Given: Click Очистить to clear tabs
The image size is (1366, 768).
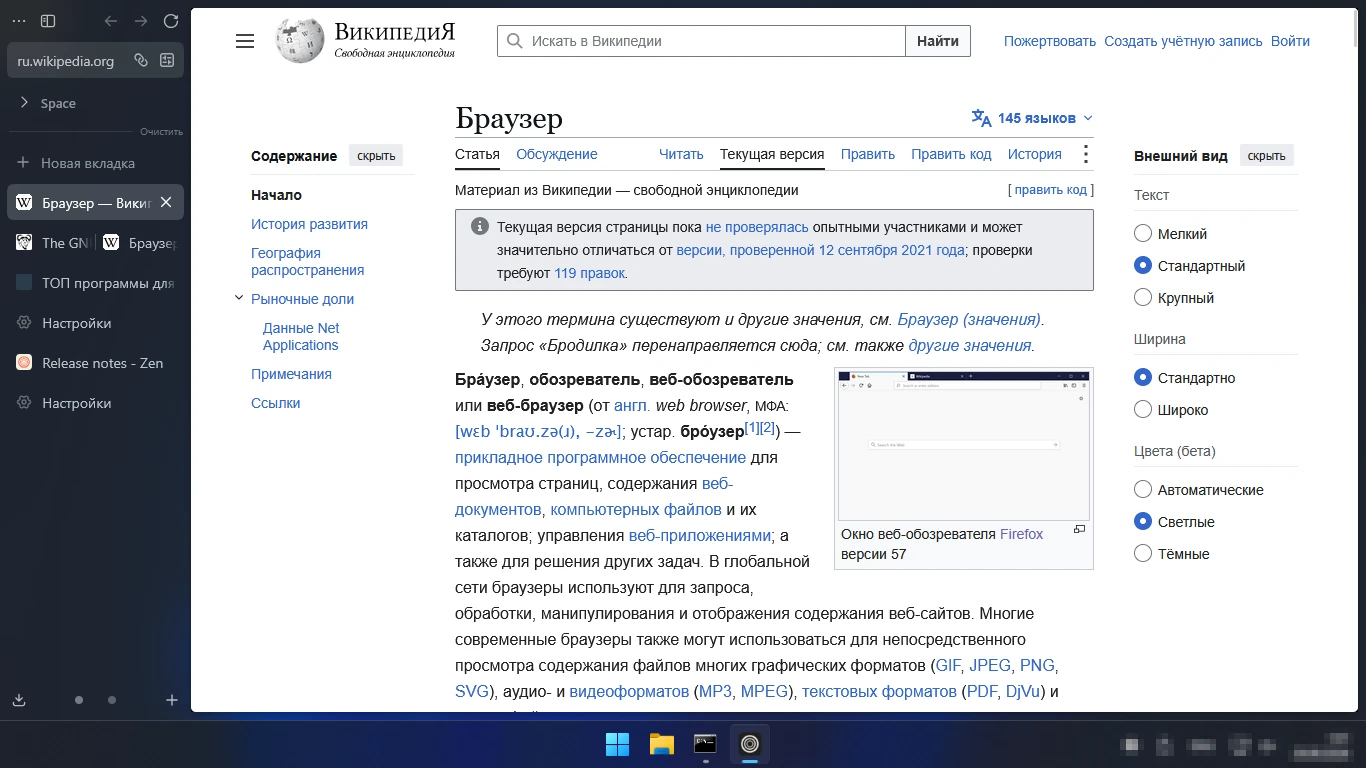Looking at the screenshot, I should (162, 132).
